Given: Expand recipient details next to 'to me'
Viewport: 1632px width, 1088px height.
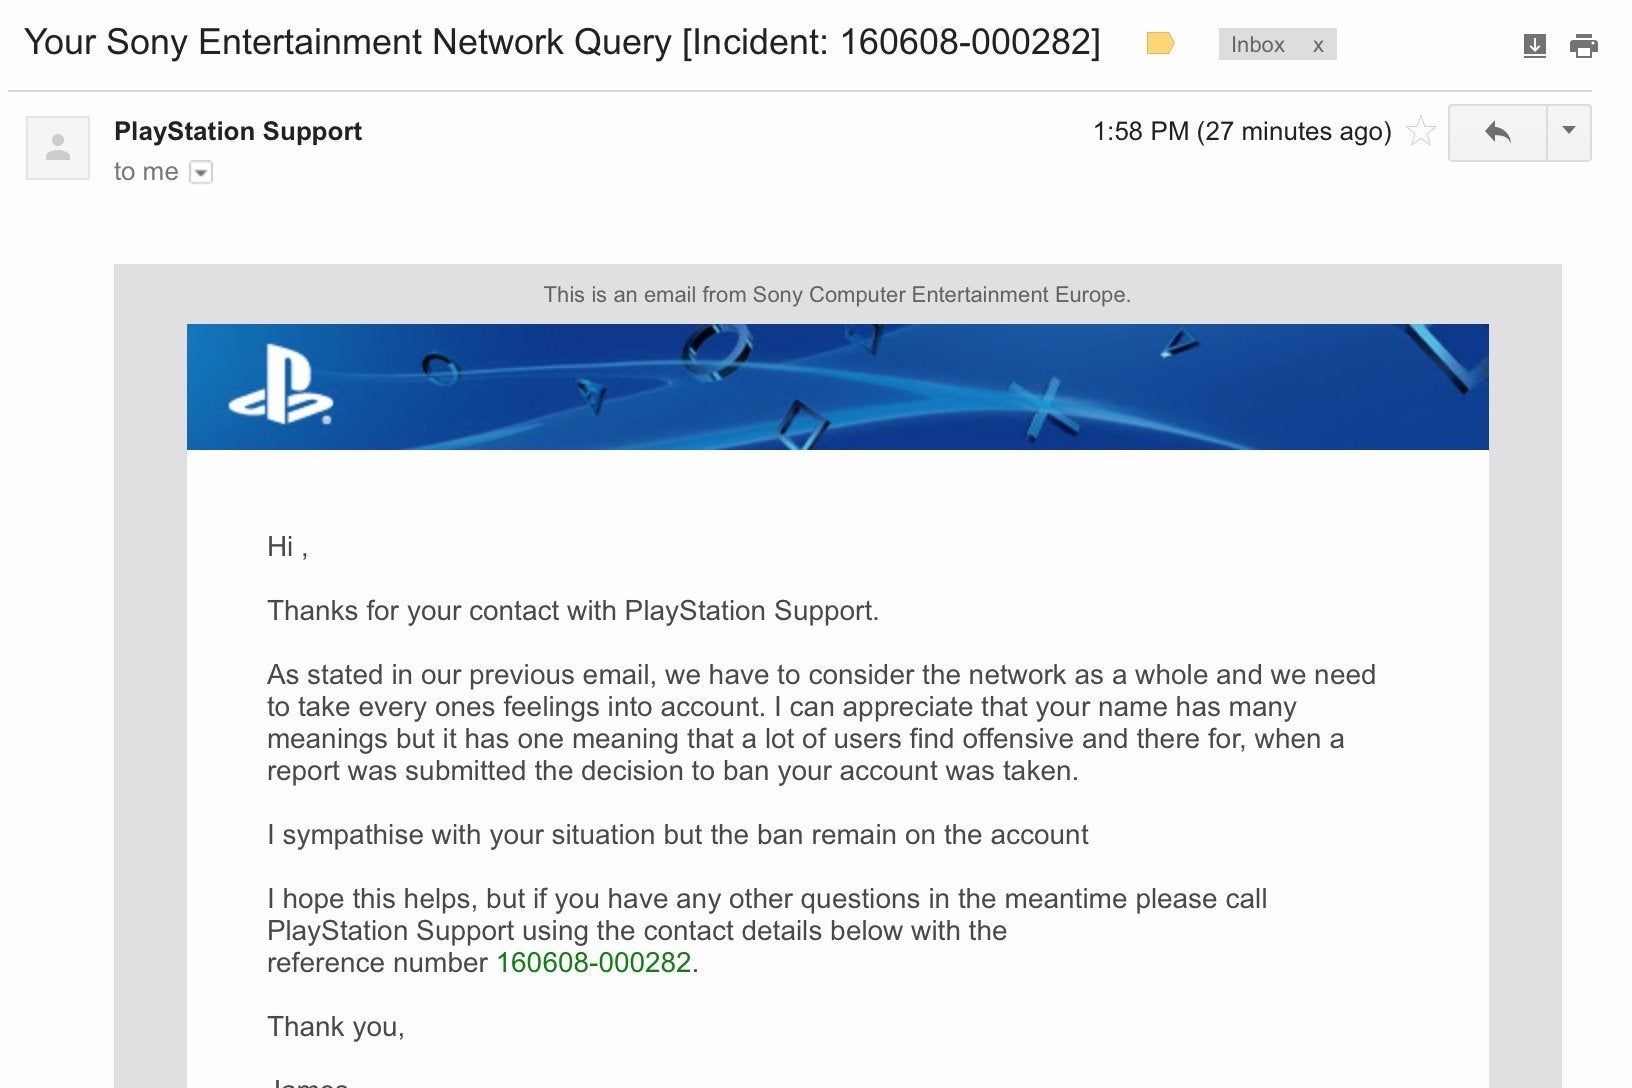Looking at the screenshot, I should [x=201, y=172].
